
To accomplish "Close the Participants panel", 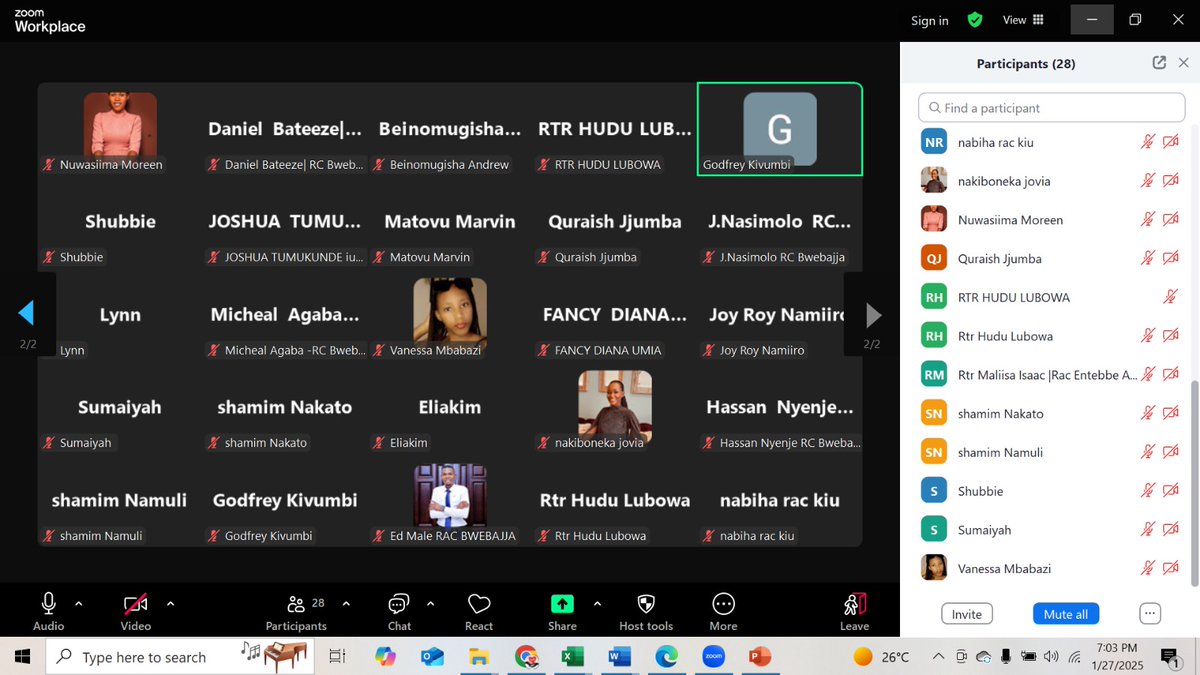I will [1184, 63].
